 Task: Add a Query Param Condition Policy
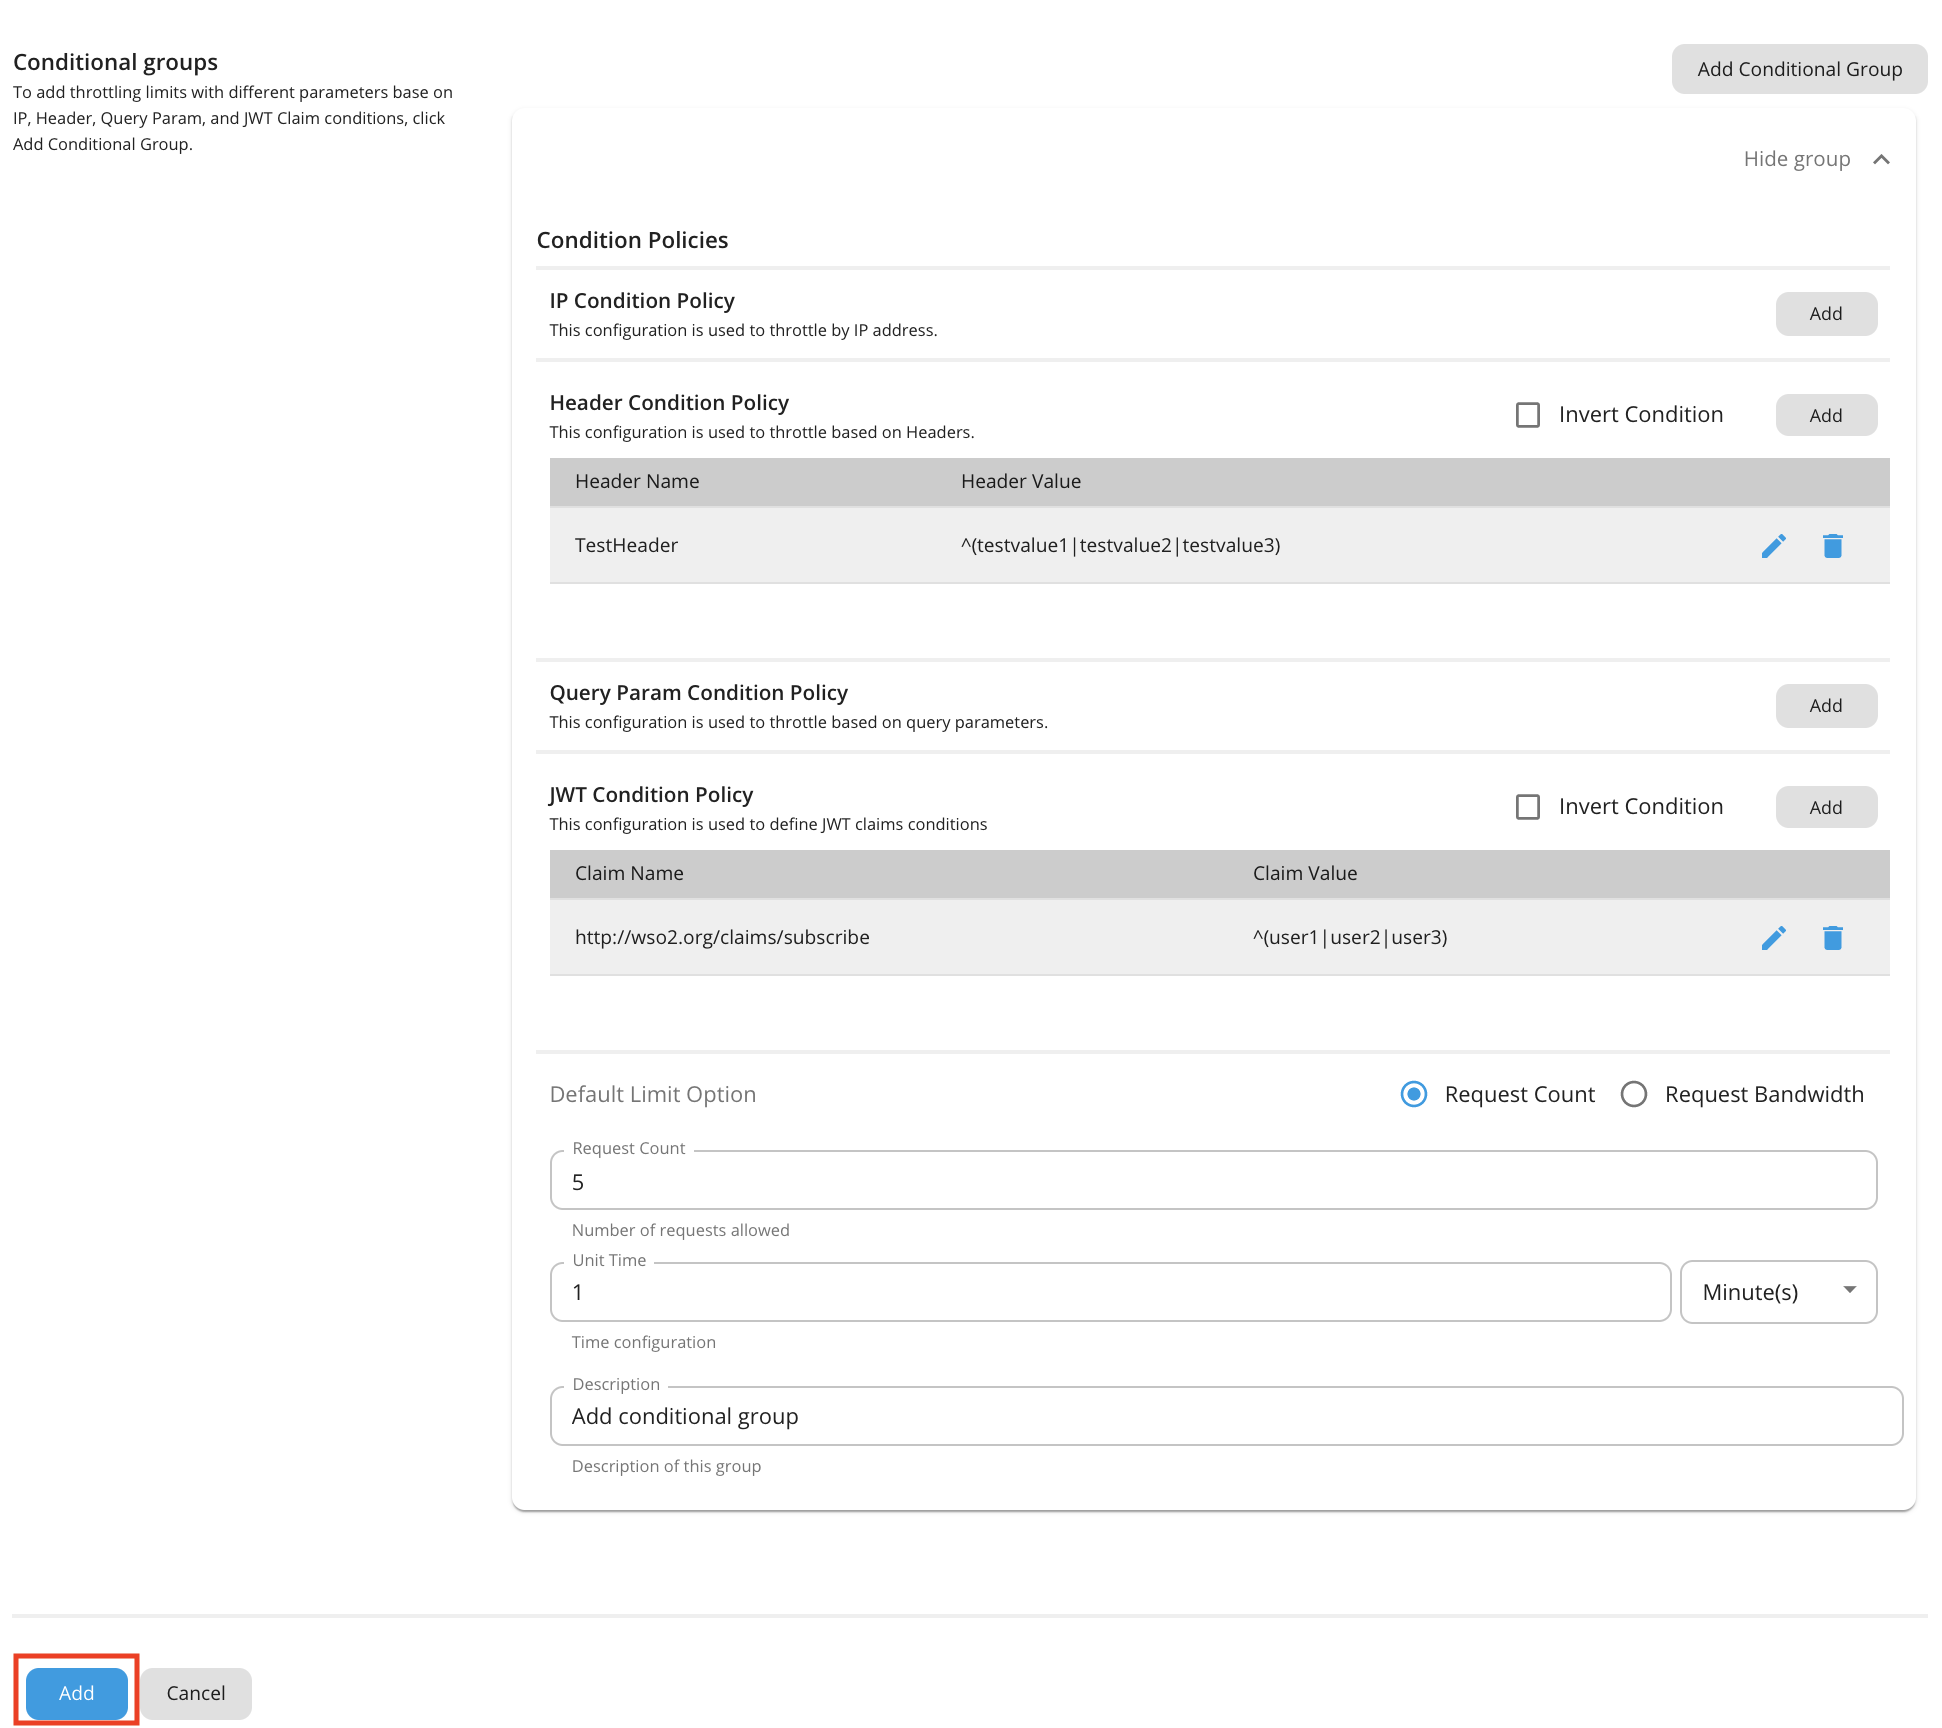[1825, 706]
